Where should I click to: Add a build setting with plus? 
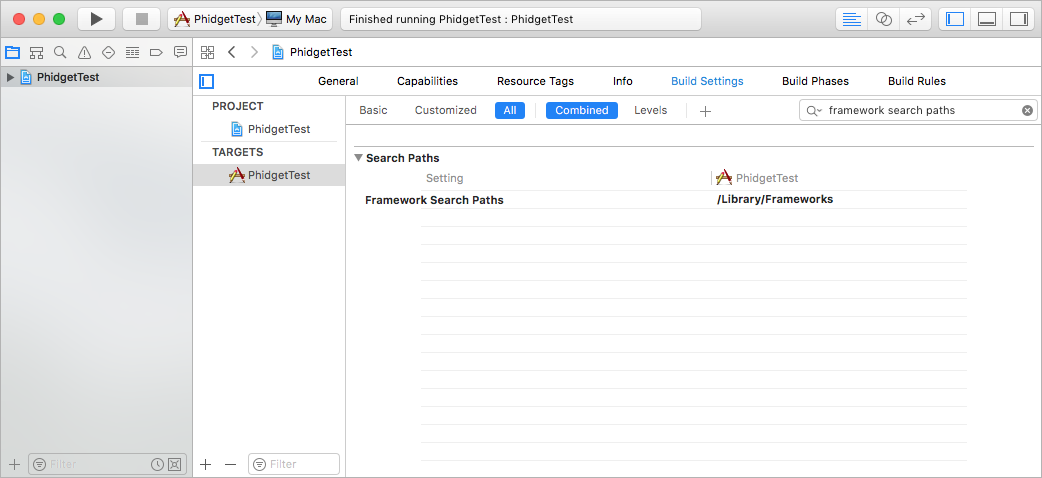coord(705,111)
